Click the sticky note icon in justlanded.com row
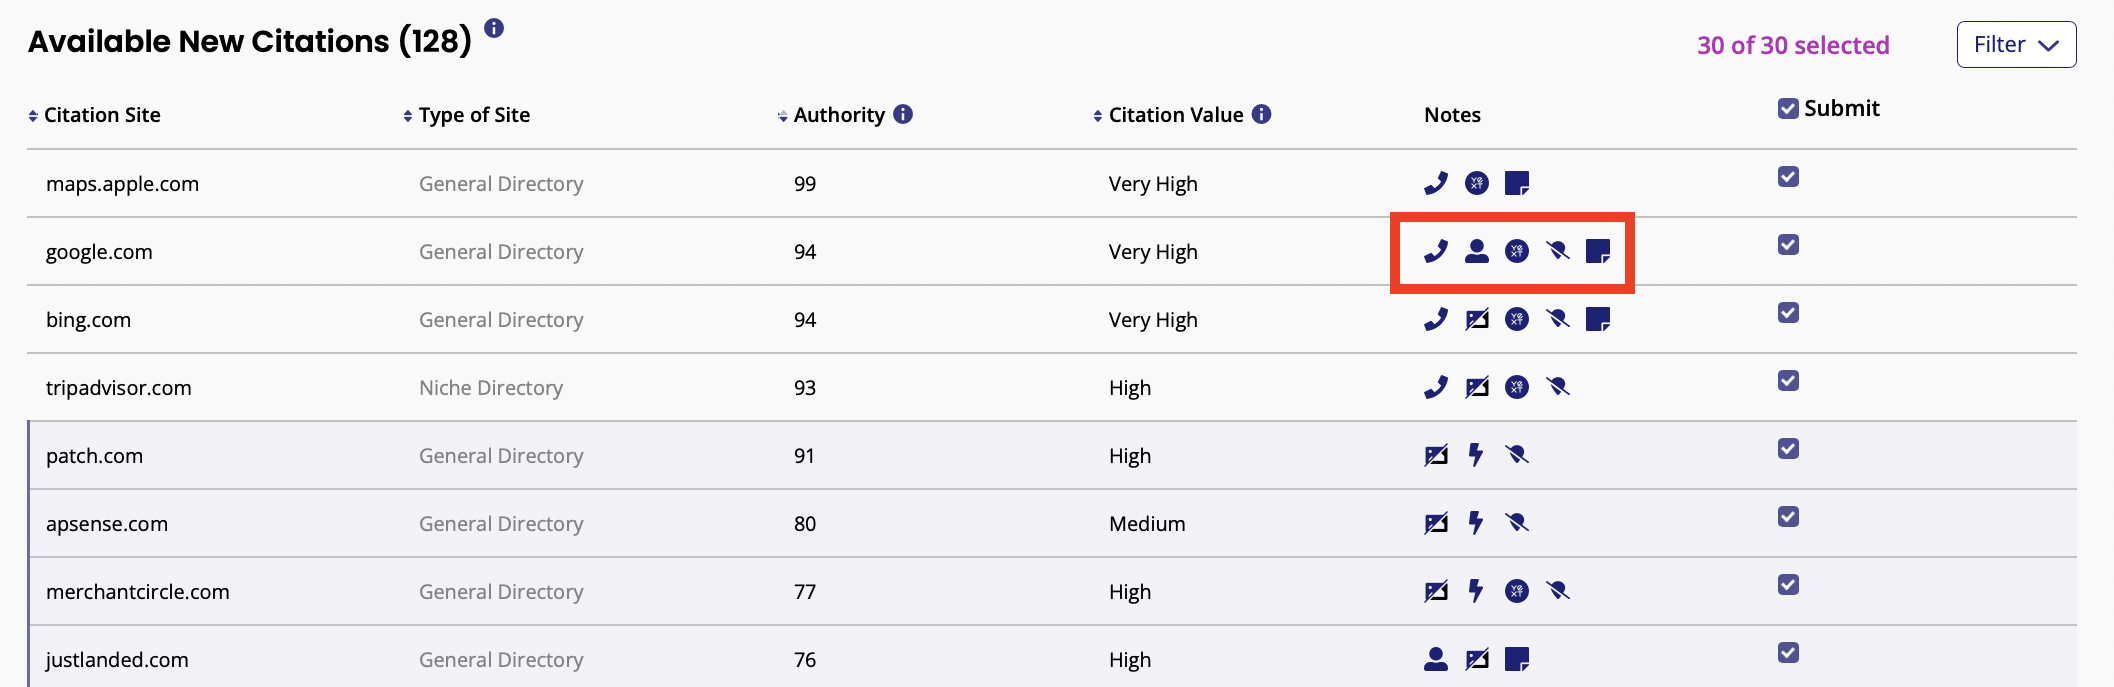The image size is (2114, 687). (1517, 659)
